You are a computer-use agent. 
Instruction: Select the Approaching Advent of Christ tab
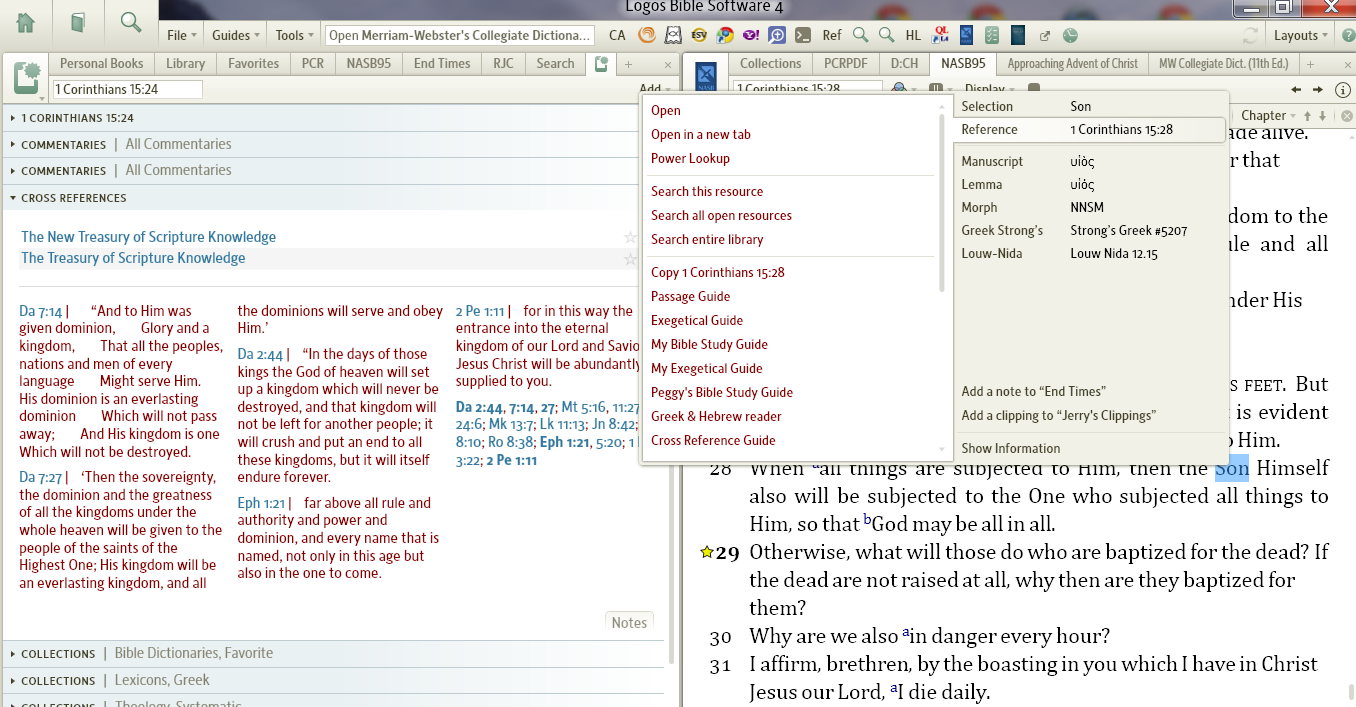tap(1072, 63)
